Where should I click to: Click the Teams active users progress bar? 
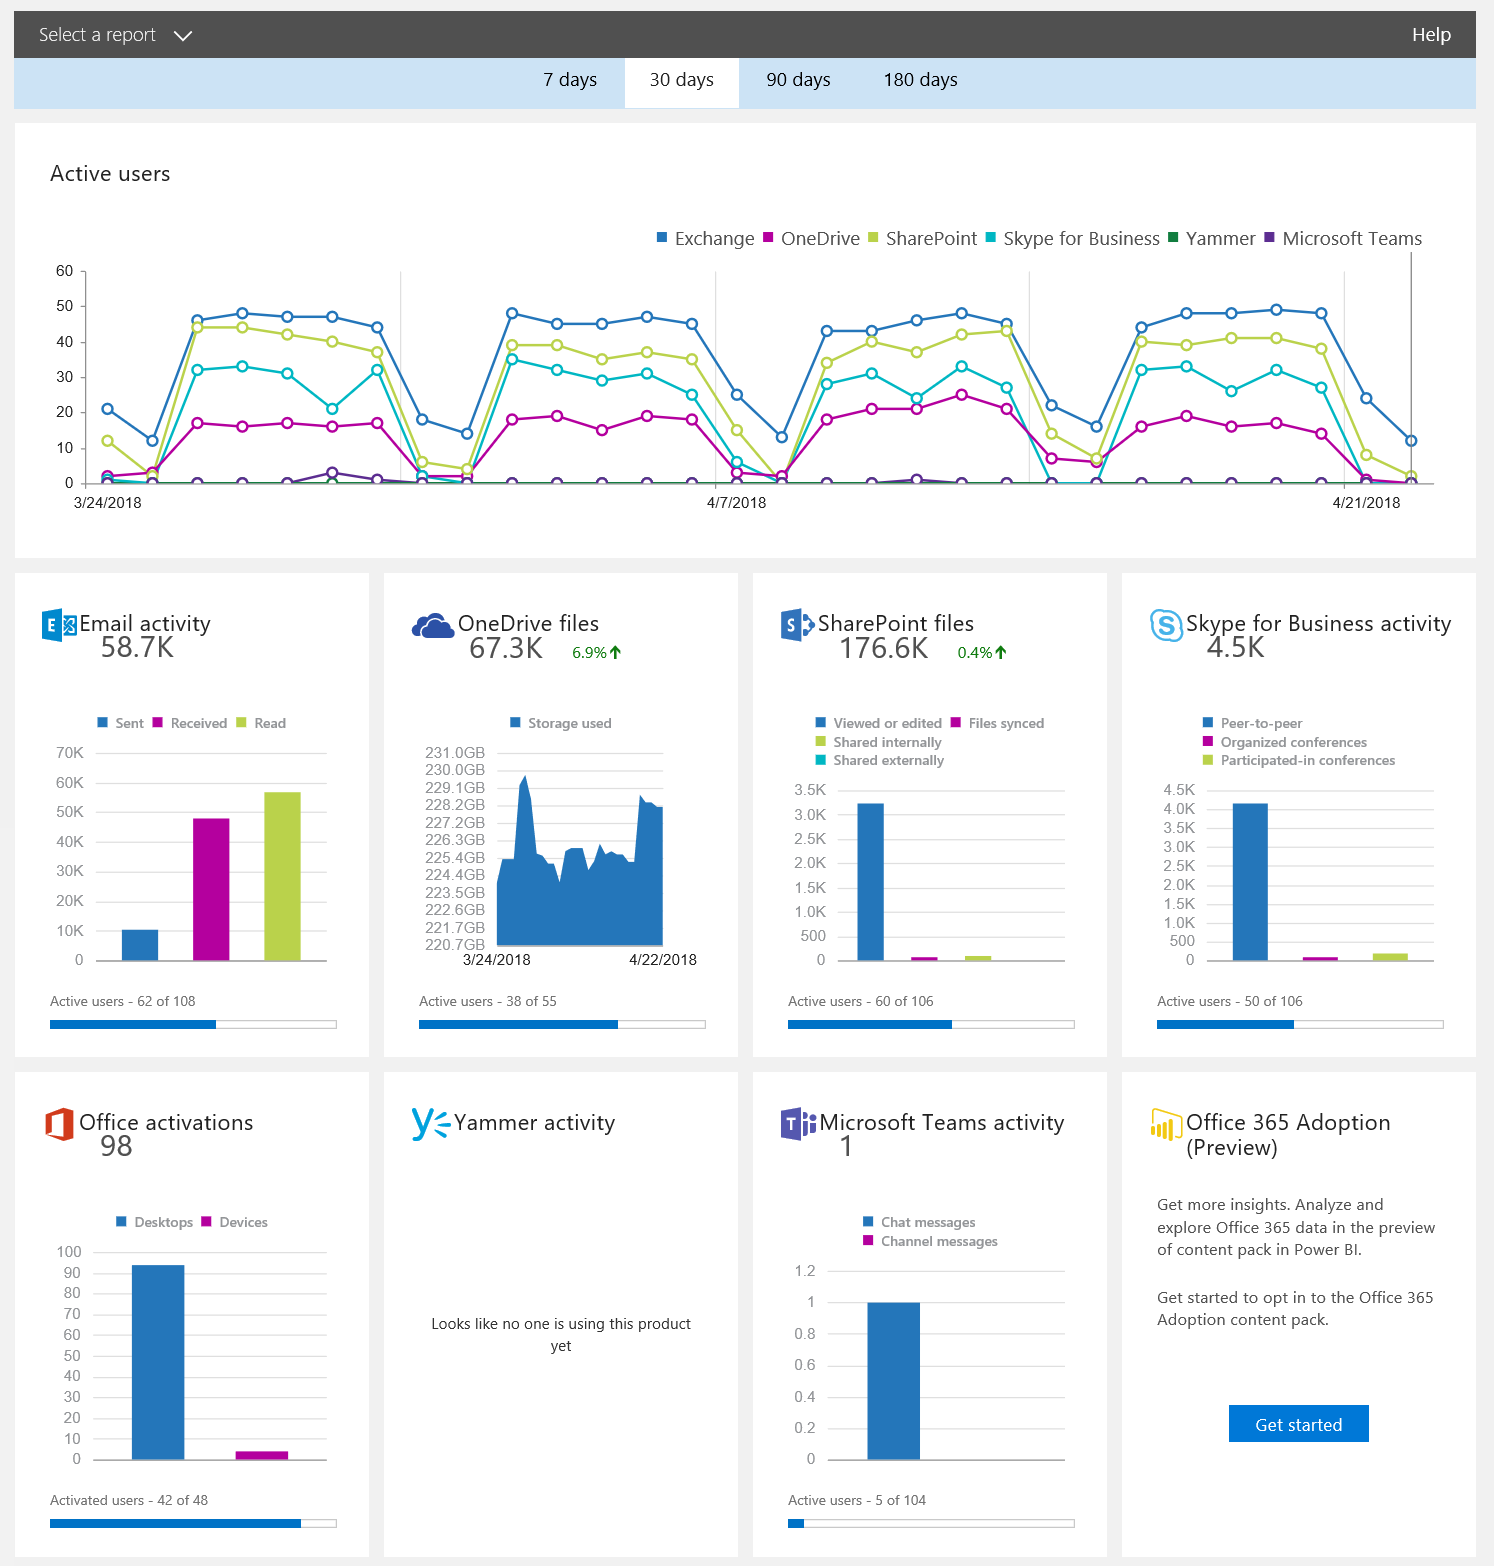pos(931,1523)
